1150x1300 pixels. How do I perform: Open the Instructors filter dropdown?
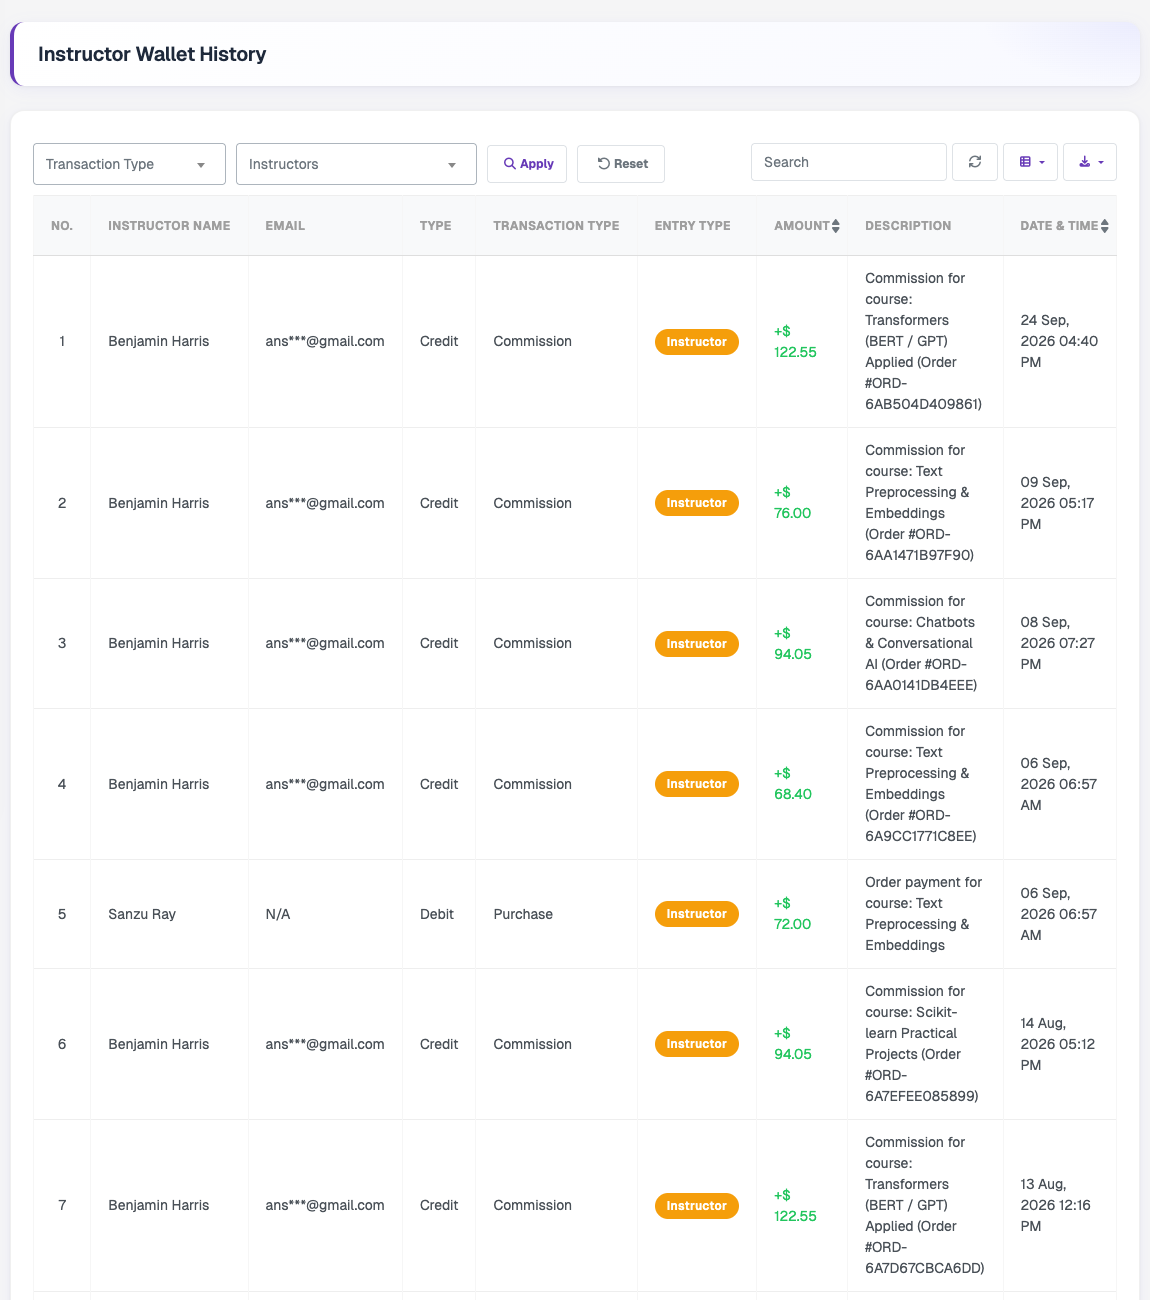[x=356, y=164]
